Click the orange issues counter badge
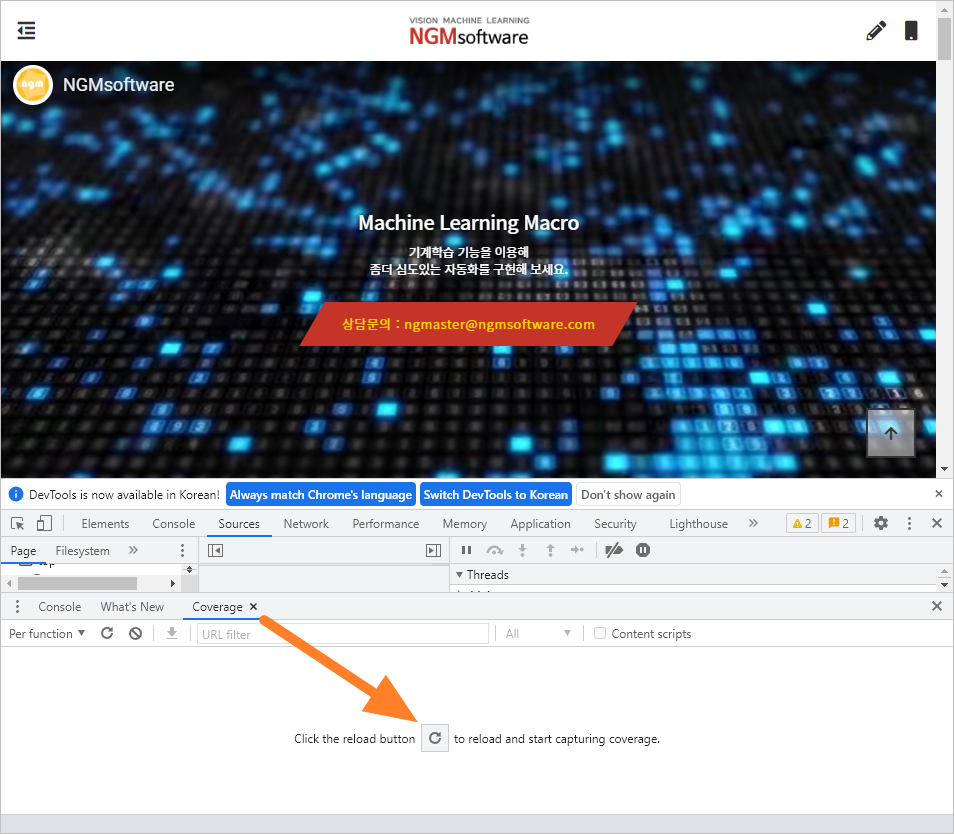The height and width of the screenshot is (834, 954). [838, 523]
